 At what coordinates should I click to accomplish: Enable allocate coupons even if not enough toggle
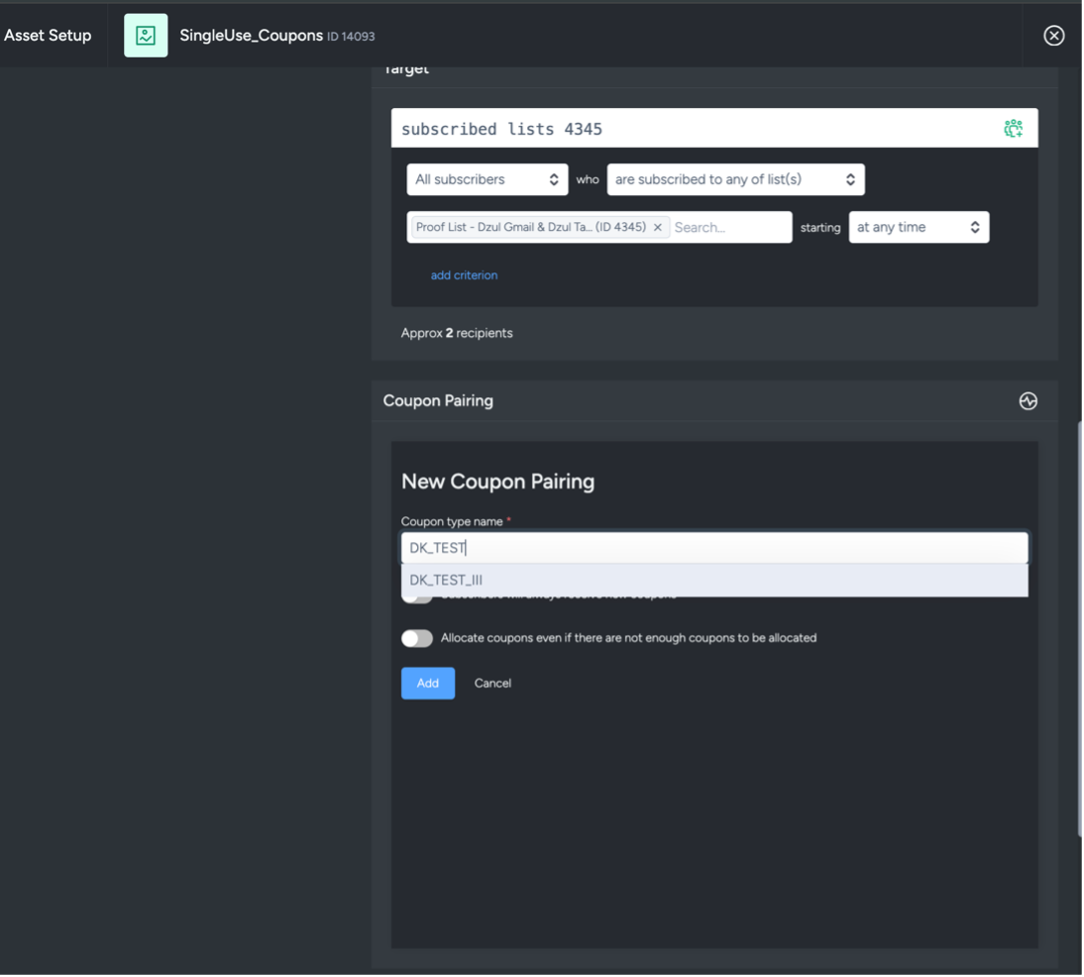click(417, 638)
